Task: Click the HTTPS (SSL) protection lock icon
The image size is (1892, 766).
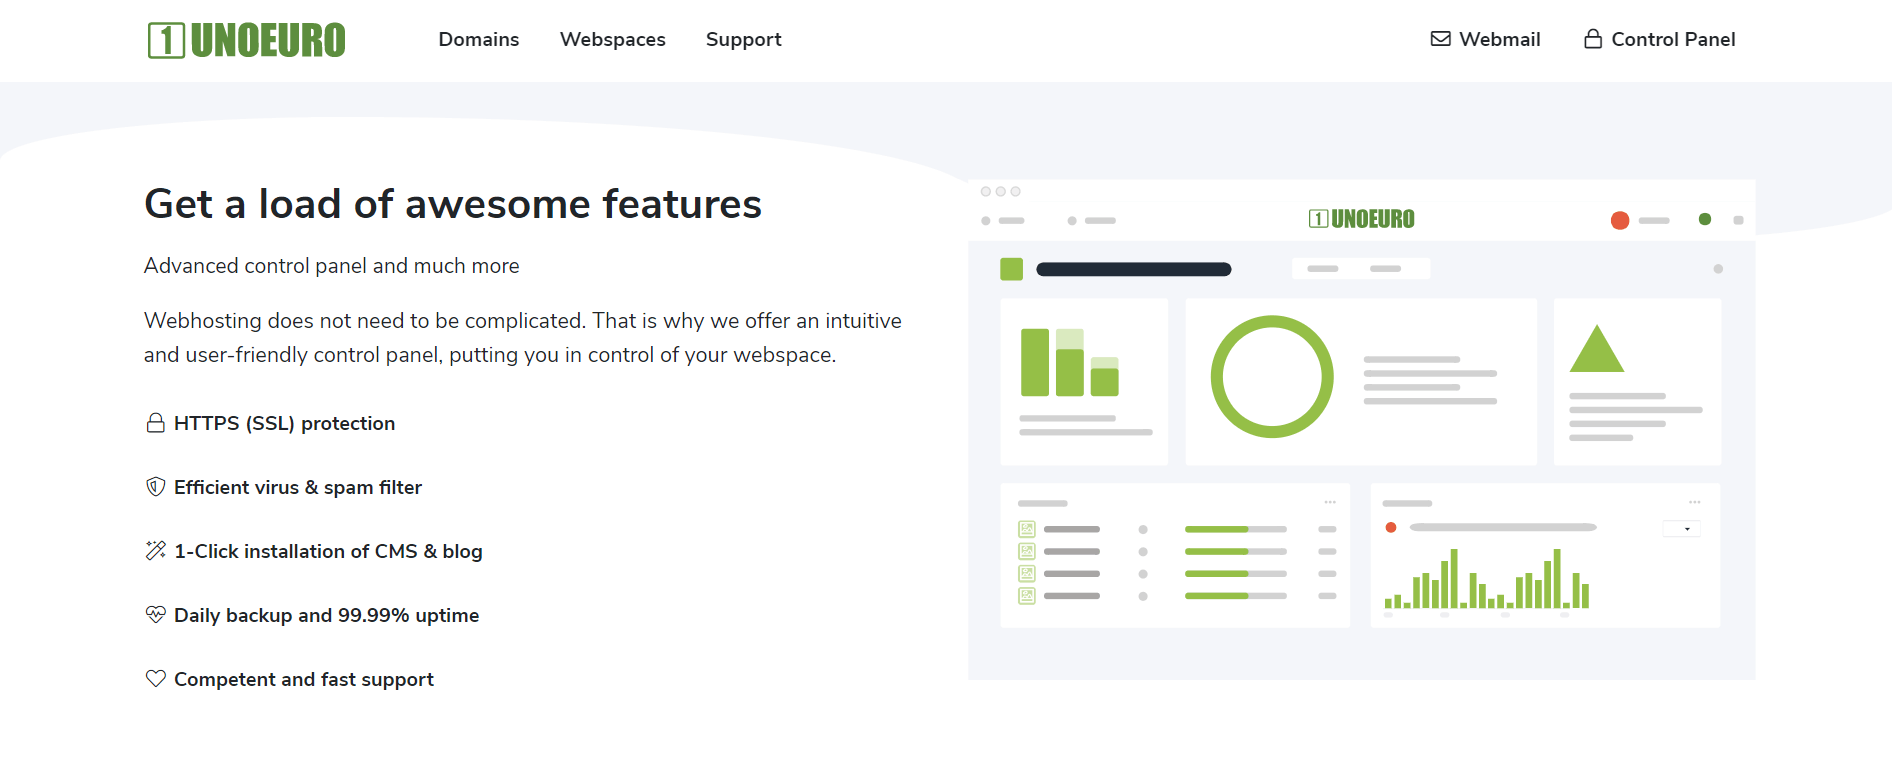Action: click(155, 423)
